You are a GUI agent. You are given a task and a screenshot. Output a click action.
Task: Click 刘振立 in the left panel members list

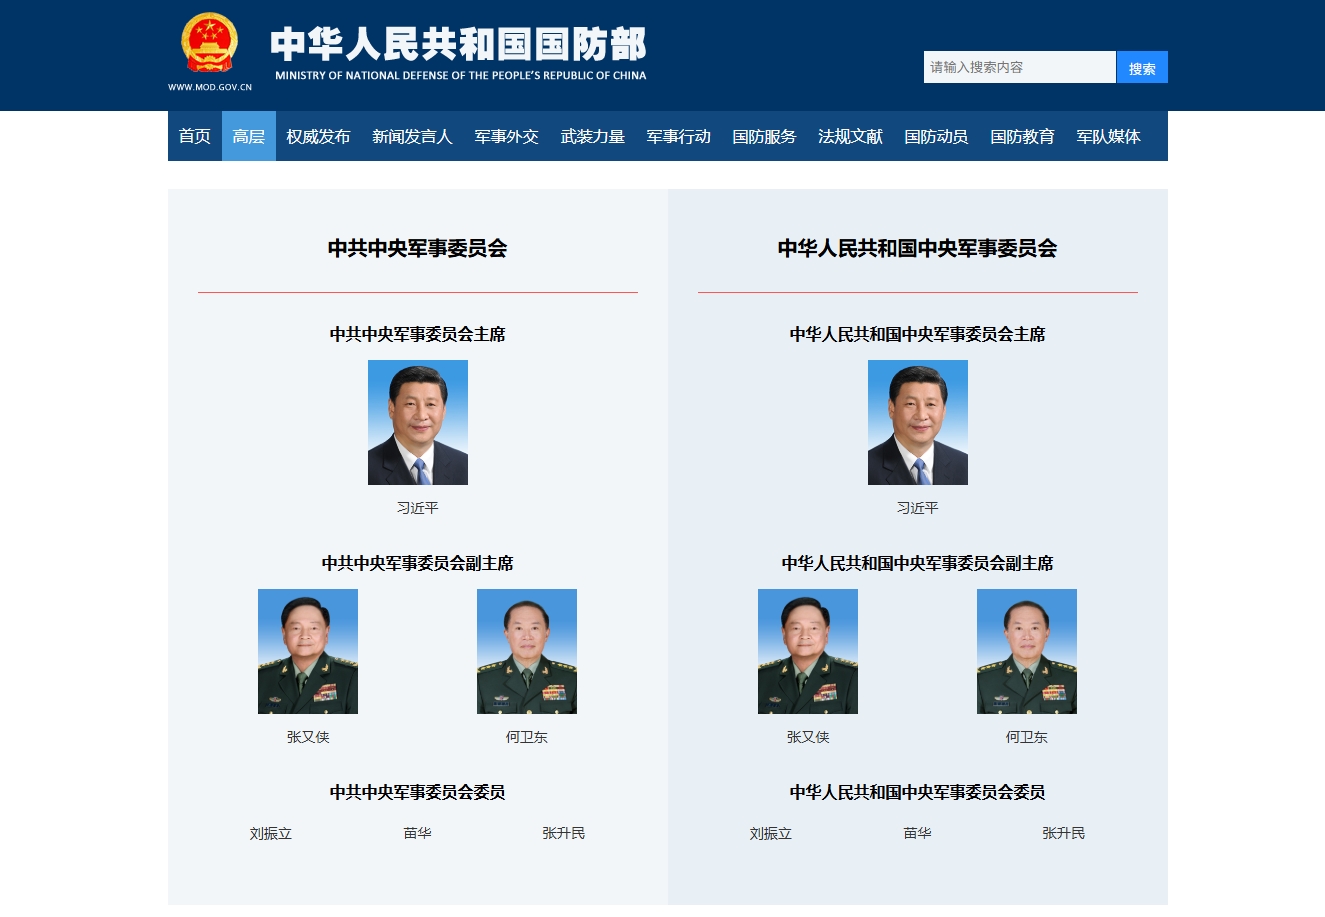tap(271, 833)
